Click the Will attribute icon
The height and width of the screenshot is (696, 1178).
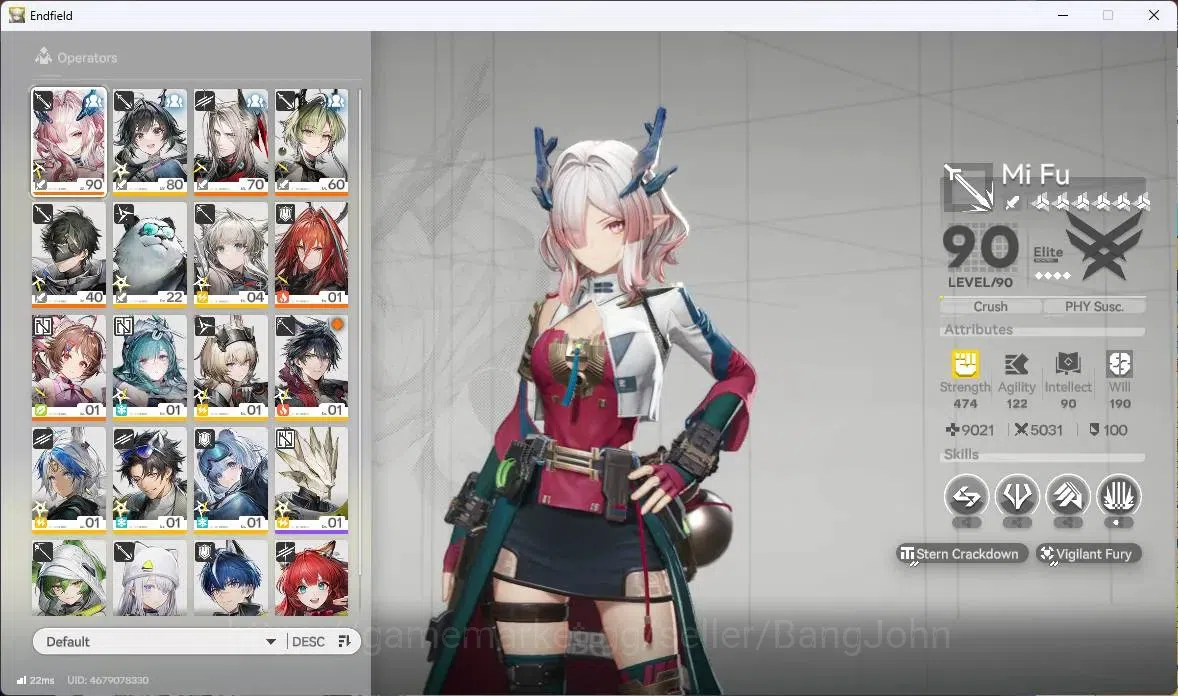[x=1119, y=364]
